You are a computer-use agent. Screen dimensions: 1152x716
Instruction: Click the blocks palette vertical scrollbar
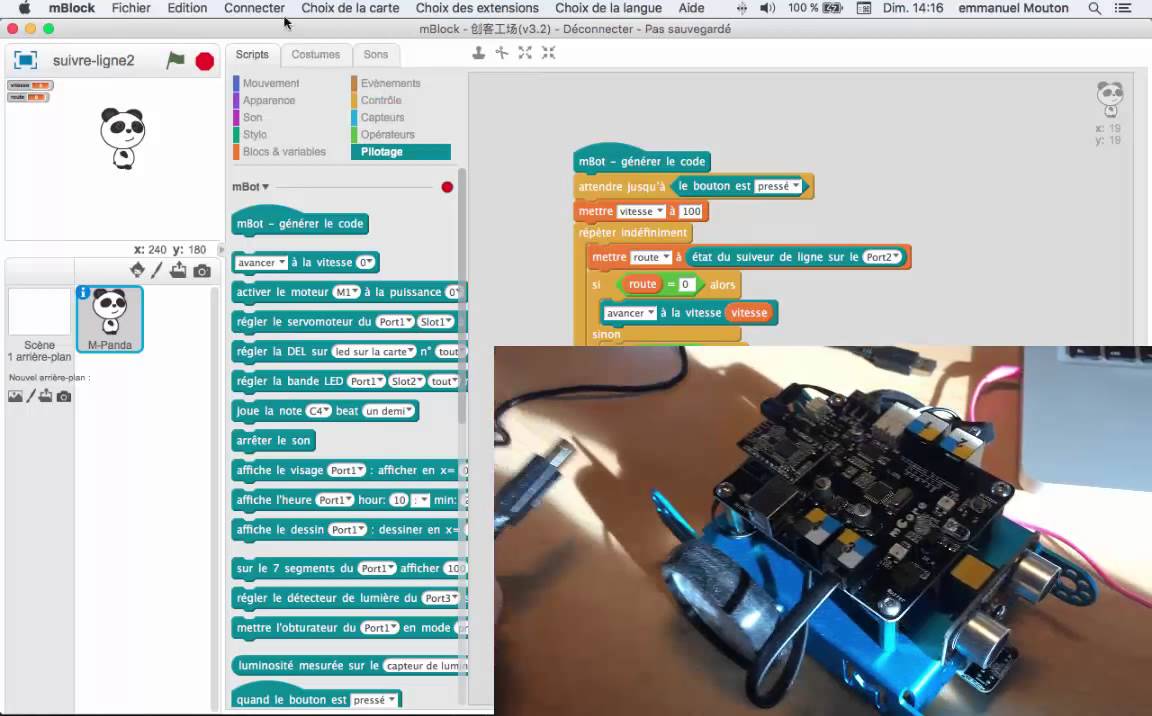(x=461, y=294)
